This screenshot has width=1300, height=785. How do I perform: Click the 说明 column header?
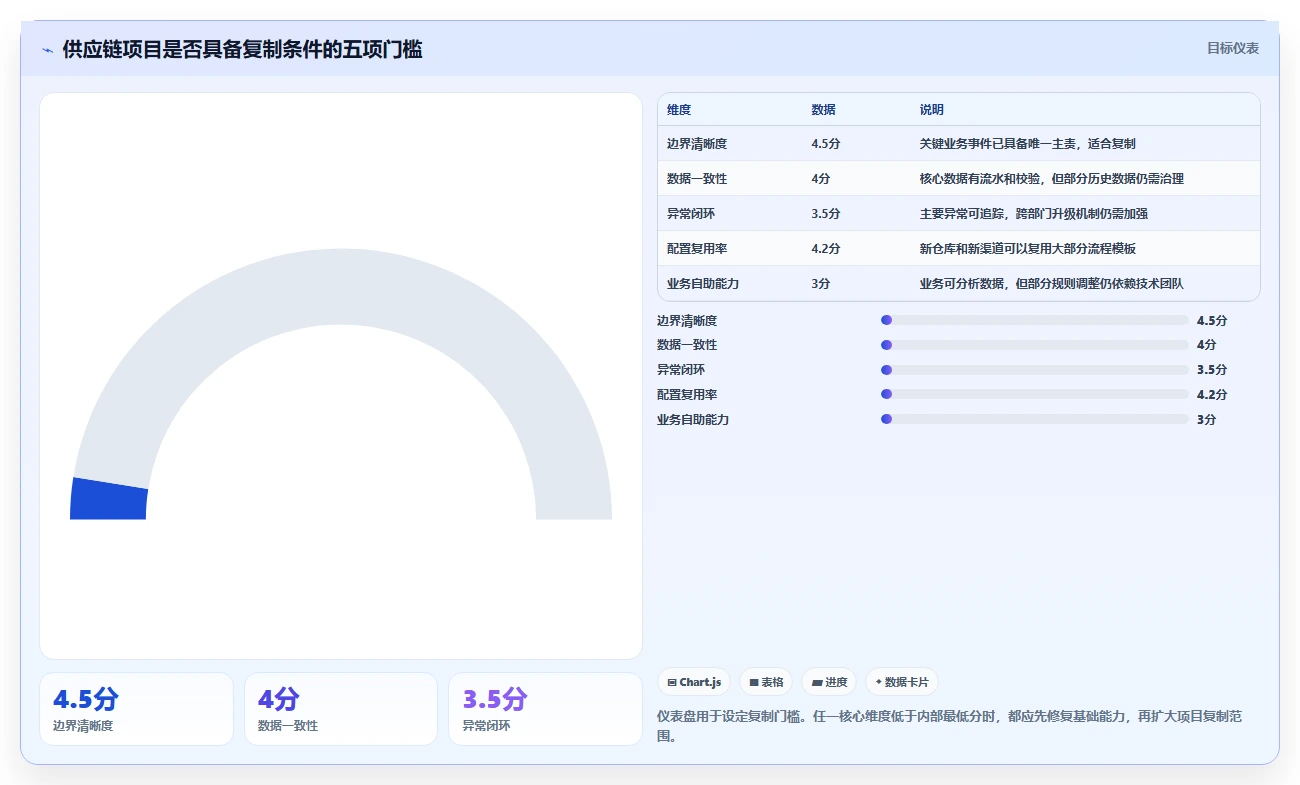tap(932, 110)
